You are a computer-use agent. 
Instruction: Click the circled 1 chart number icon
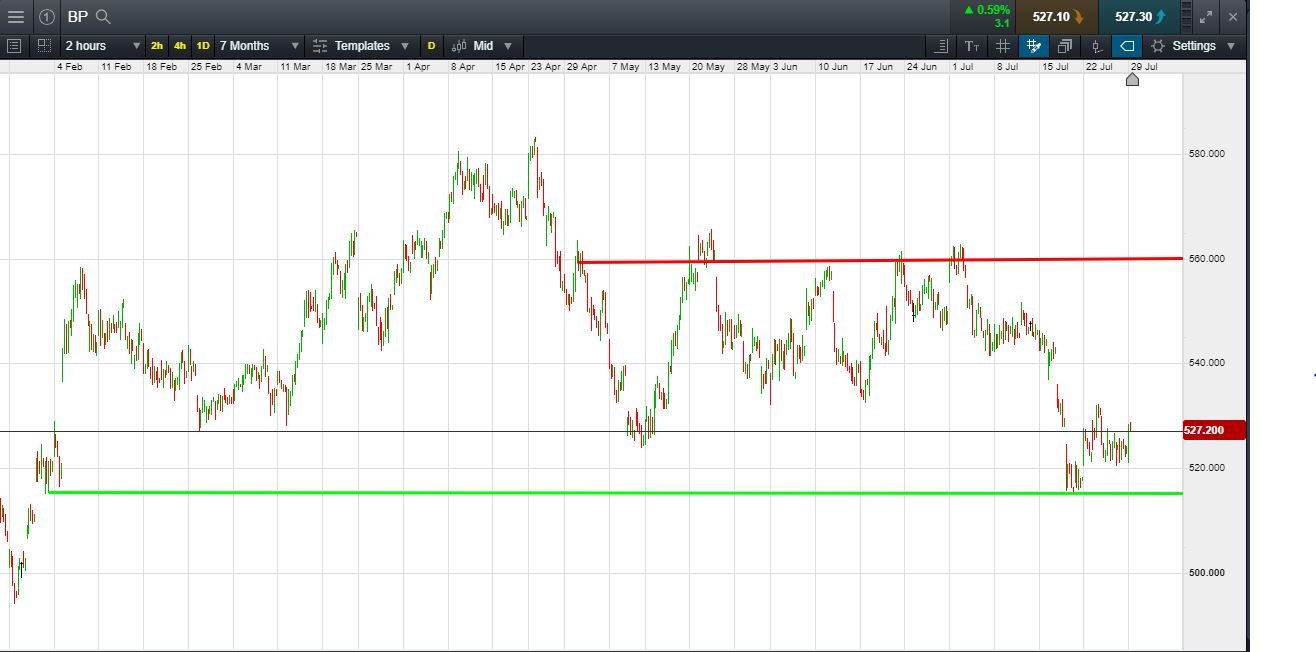pos(47,17)
